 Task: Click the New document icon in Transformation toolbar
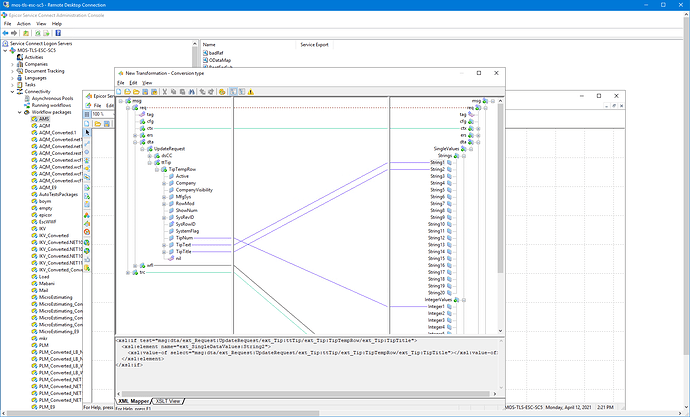[119, 91]
